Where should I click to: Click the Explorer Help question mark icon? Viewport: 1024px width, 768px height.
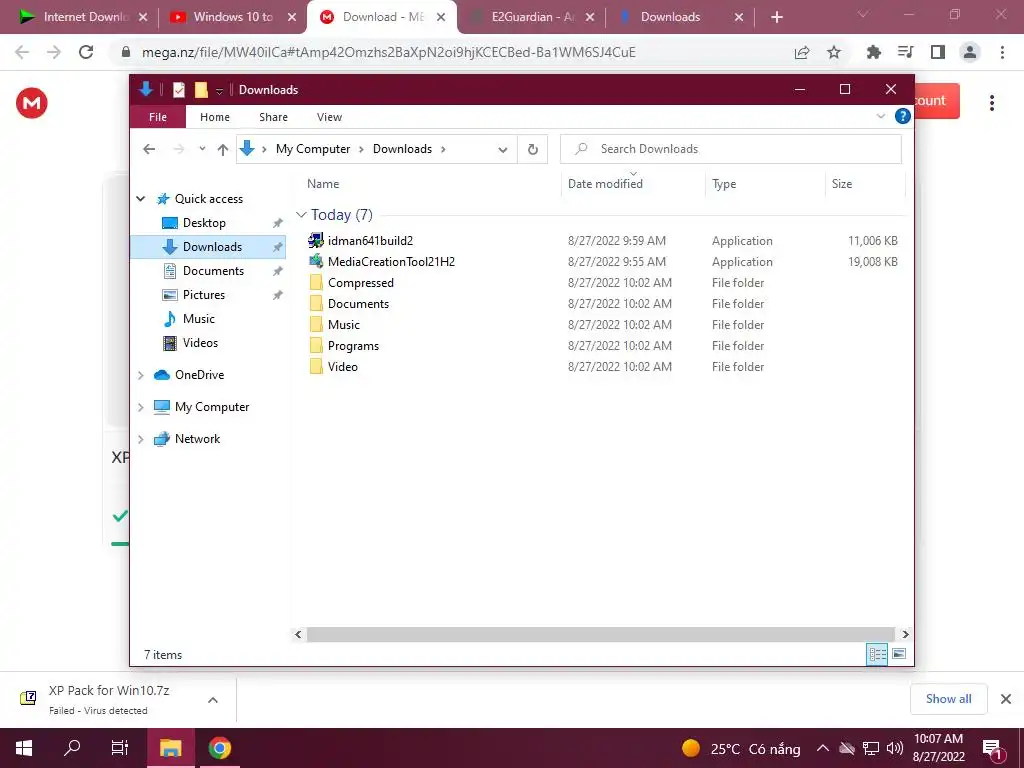[903, 116]
